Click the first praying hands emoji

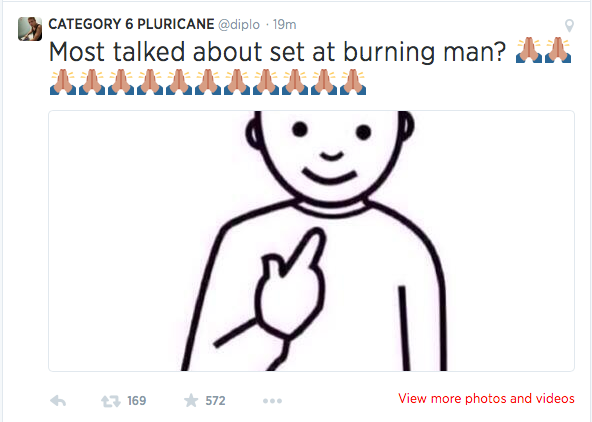click(x=529, y=50)
